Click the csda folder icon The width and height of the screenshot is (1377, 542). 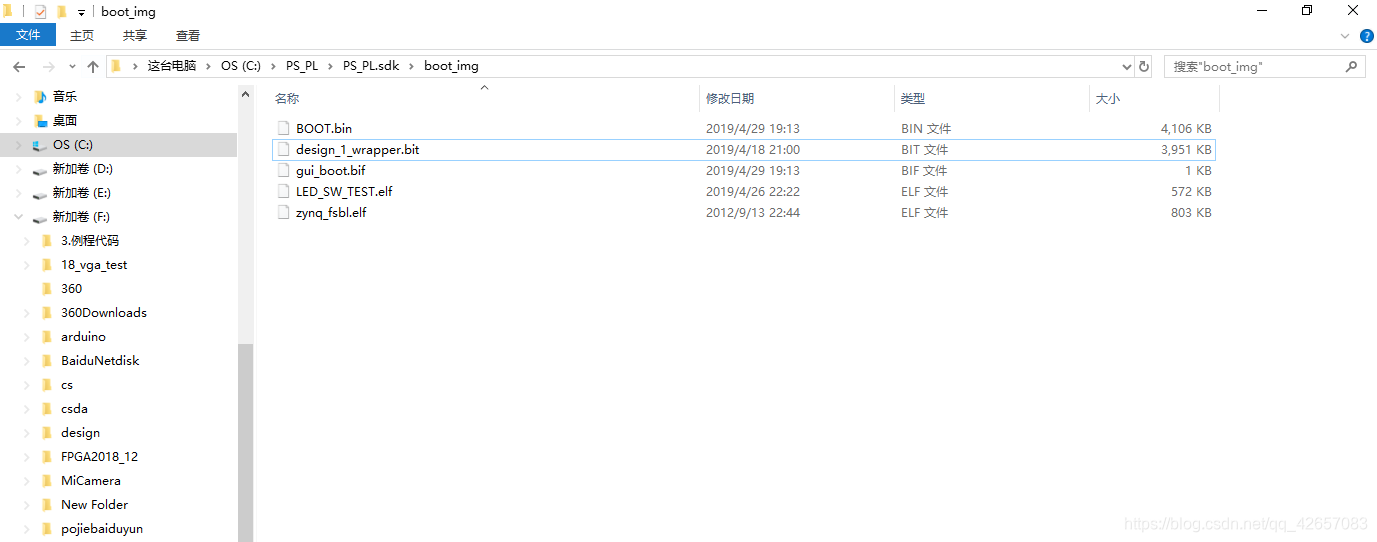pos(46,409)
